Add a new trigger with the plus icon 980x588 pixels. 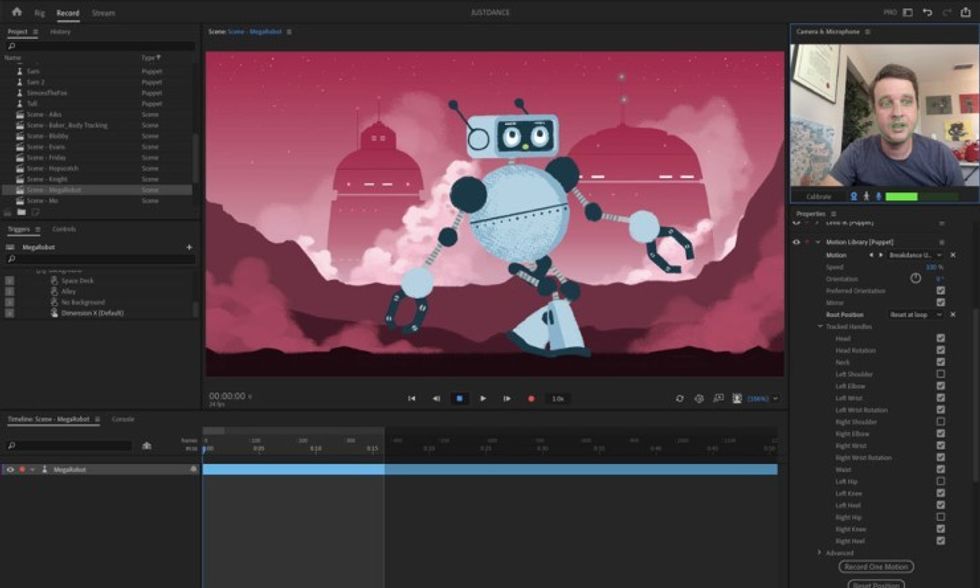point(189,247)
